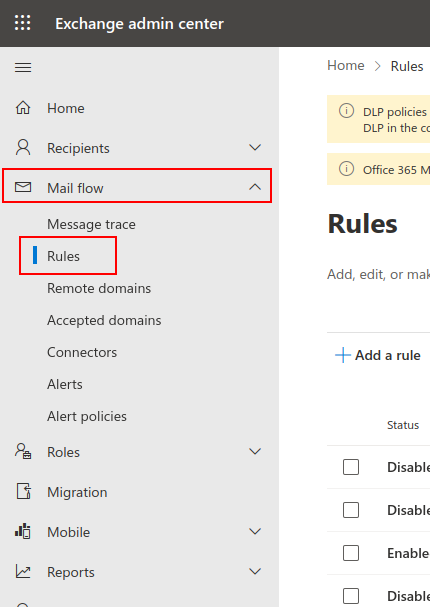This screenshot has height=607, width=430.
Task: Click the Roles label in sidebar
Action: tap(63, 452)
